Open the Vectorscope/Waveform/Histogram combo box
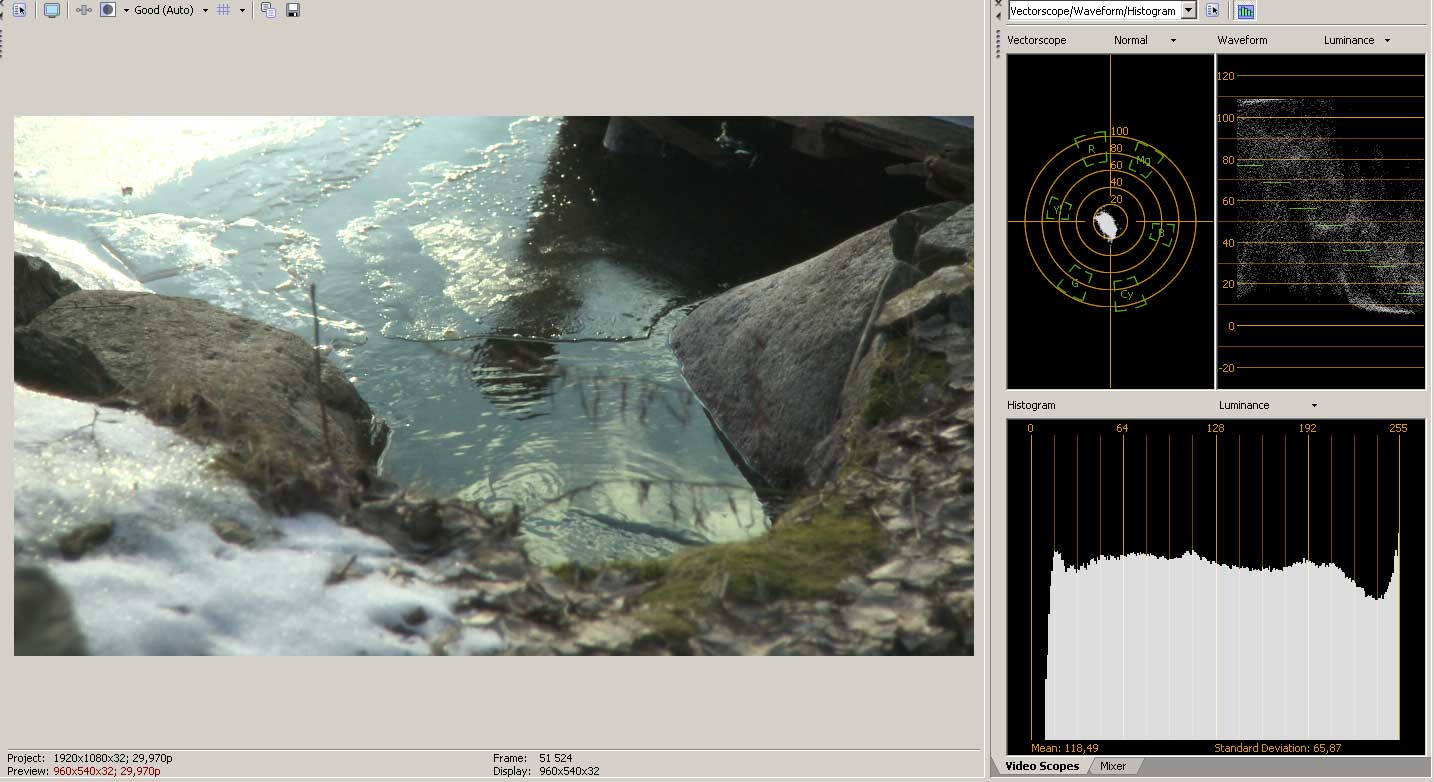This screenshot has height=782, width=1434. tap(1101, 11)
